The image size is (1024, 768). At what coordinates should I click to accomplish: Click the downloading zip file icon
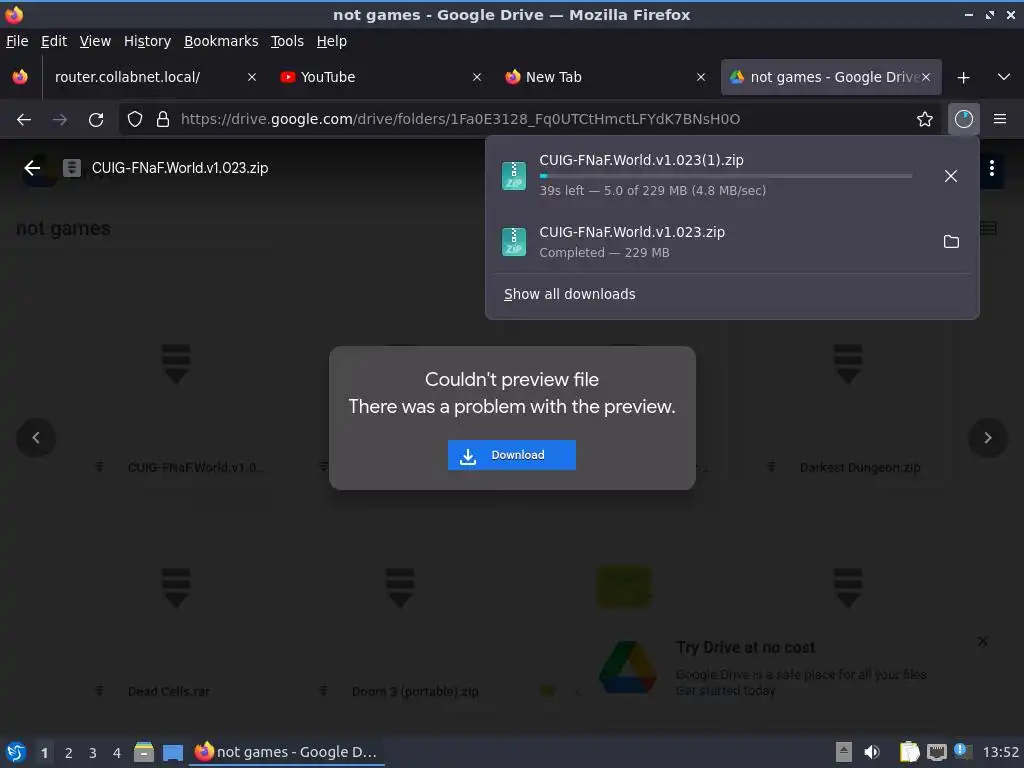[514, 176]
